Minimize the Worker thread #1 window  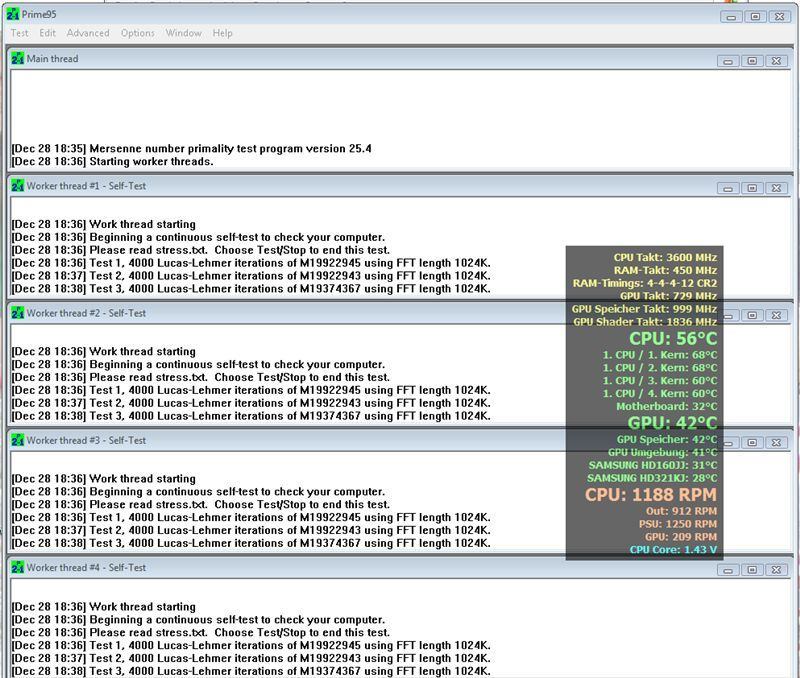[x=728, y=188]
